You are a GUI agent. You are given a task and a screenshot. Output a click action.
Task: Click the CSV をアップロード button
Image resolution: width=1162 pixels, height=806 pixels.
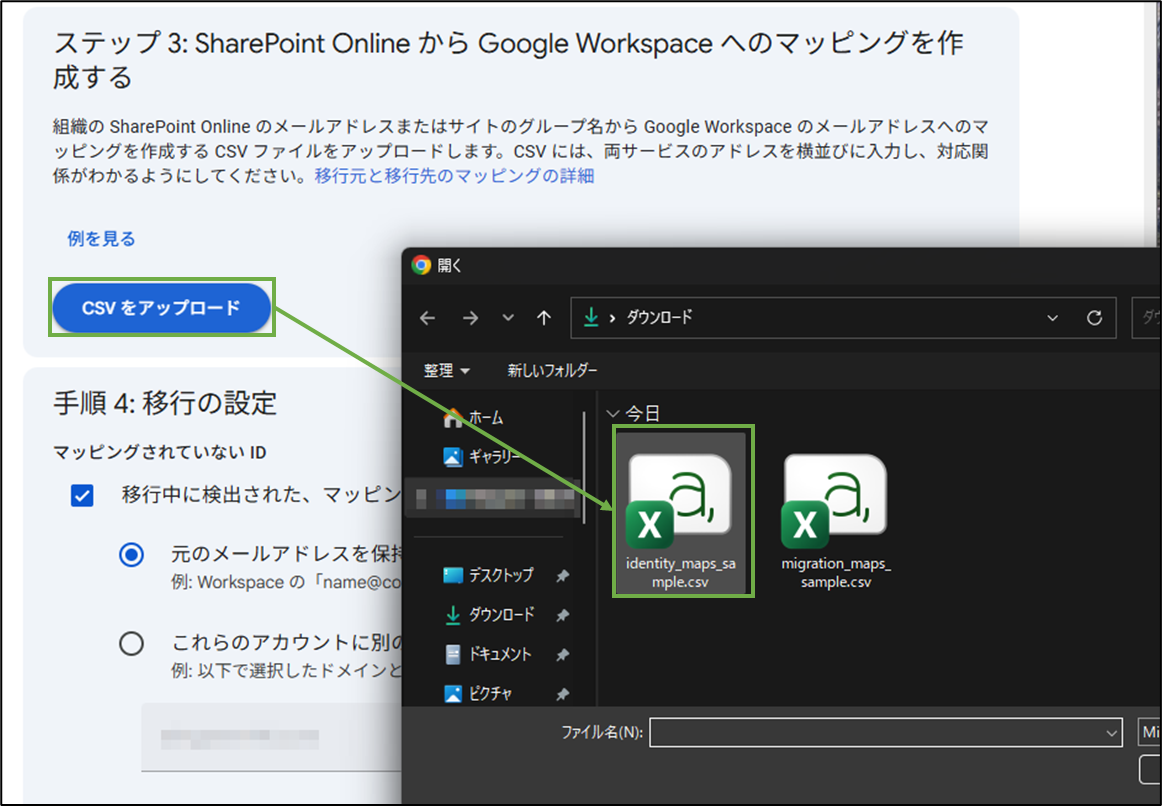pos(161,307)
